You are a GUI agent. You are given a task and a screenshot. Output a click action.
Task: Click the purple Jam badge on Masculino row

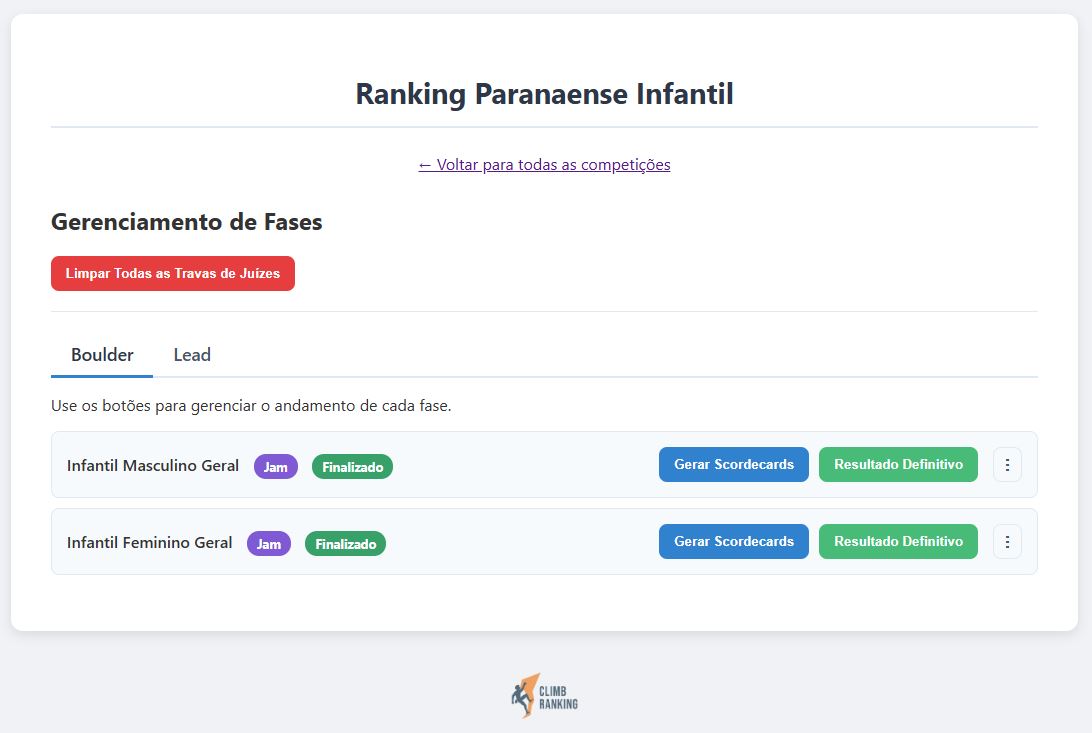click(x=276, y=466)
